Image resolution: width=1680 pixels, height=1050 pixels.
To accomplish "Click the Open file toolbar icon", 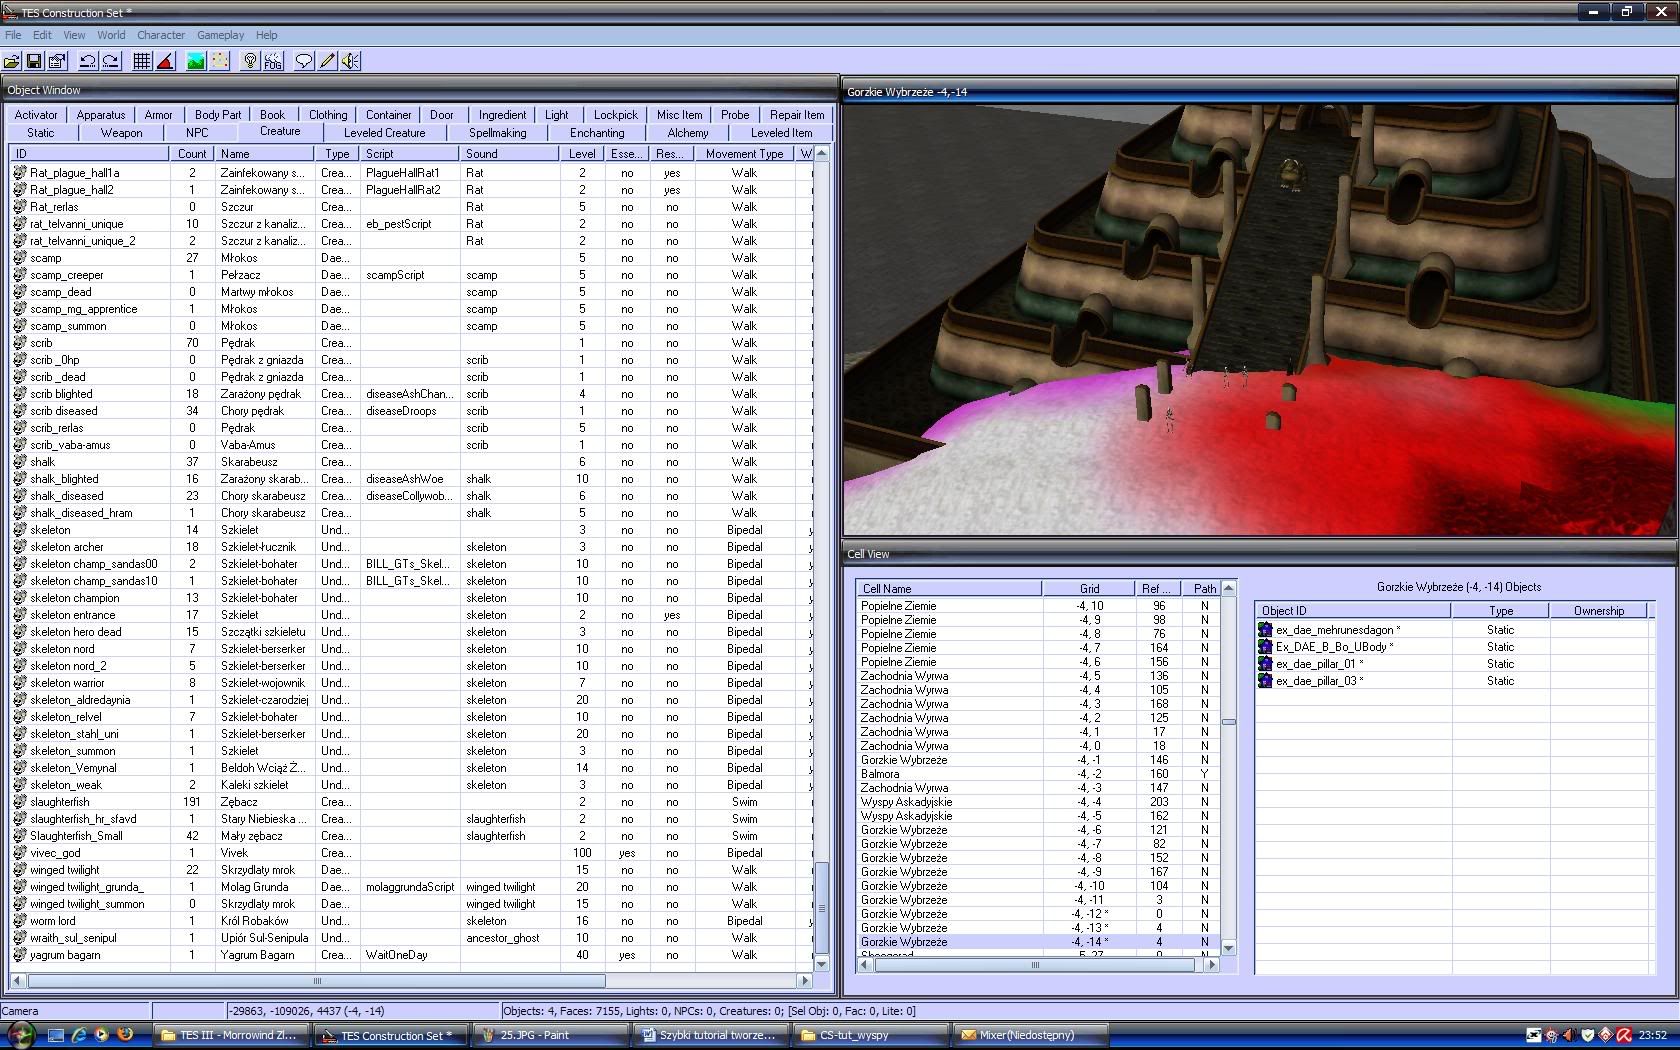I will tap(12, 61).
